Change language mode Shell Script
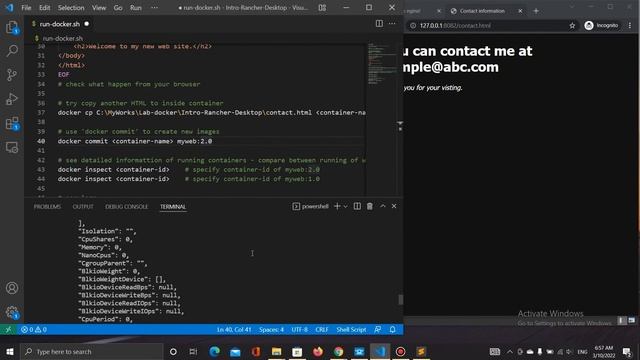 coord(351,329)
